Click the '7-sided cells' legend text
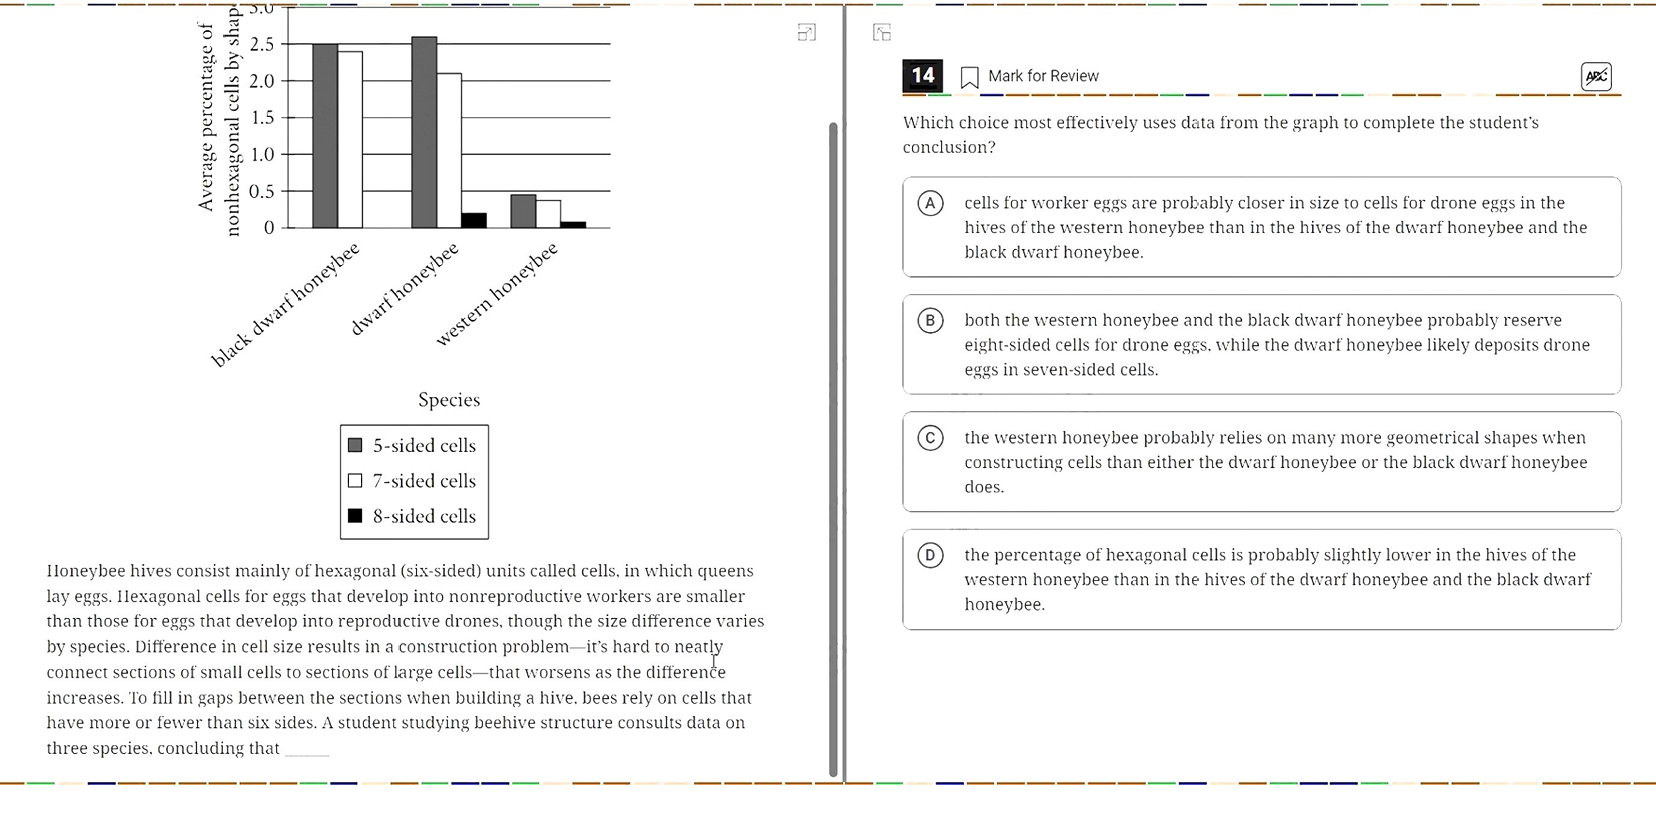 coord(424,481)
